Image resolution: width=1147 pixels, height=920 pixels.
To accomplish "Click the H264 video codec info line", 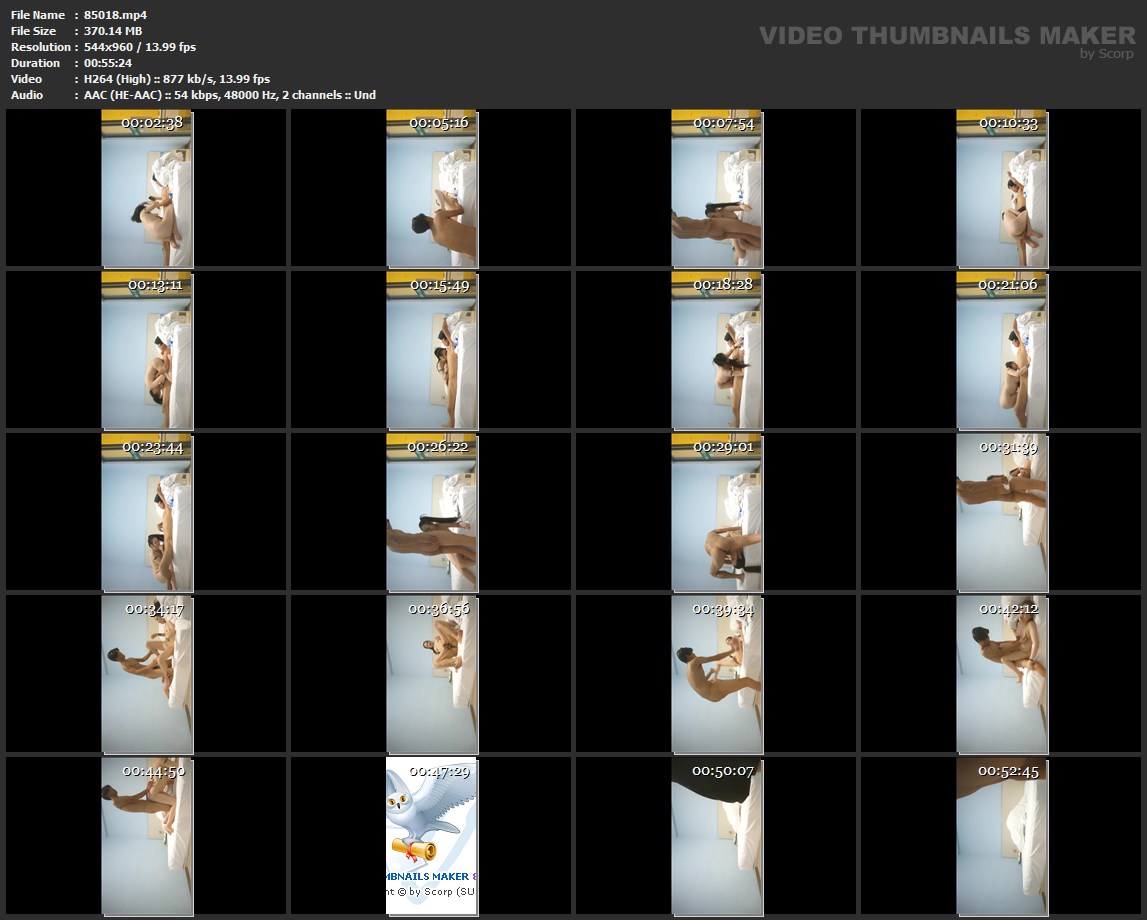I will 177,79.
